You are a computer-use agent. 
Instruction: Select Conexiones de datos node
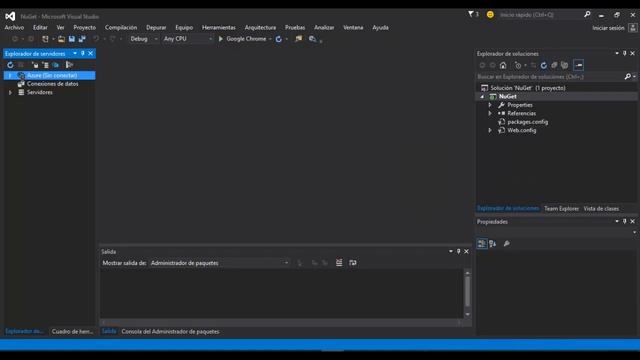(52, 84)
